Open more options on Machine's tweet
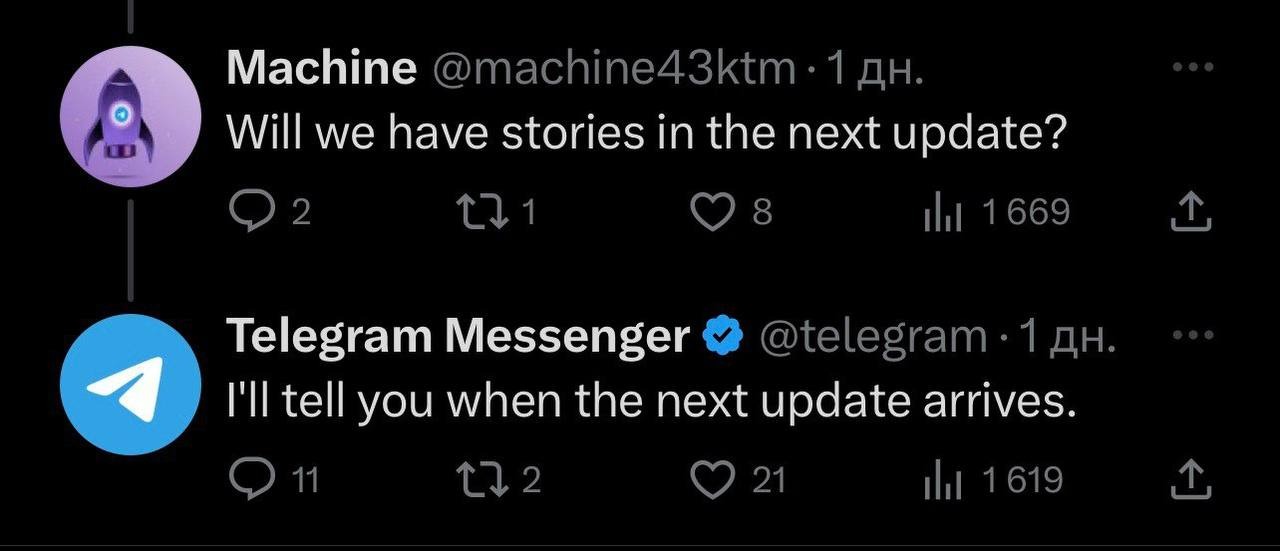 [x=1191, y=68]
